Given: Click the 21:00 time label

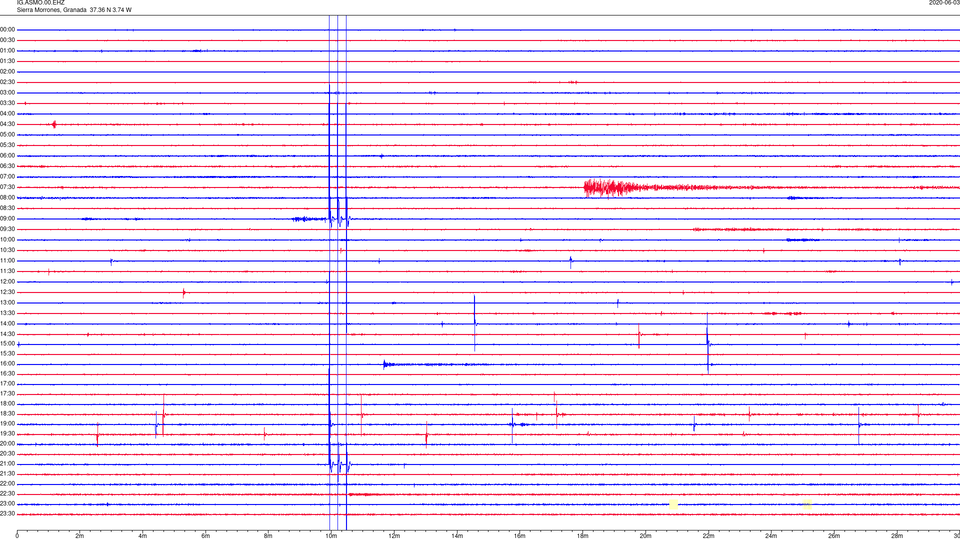Looking at the screenshot, I should 8,463.
